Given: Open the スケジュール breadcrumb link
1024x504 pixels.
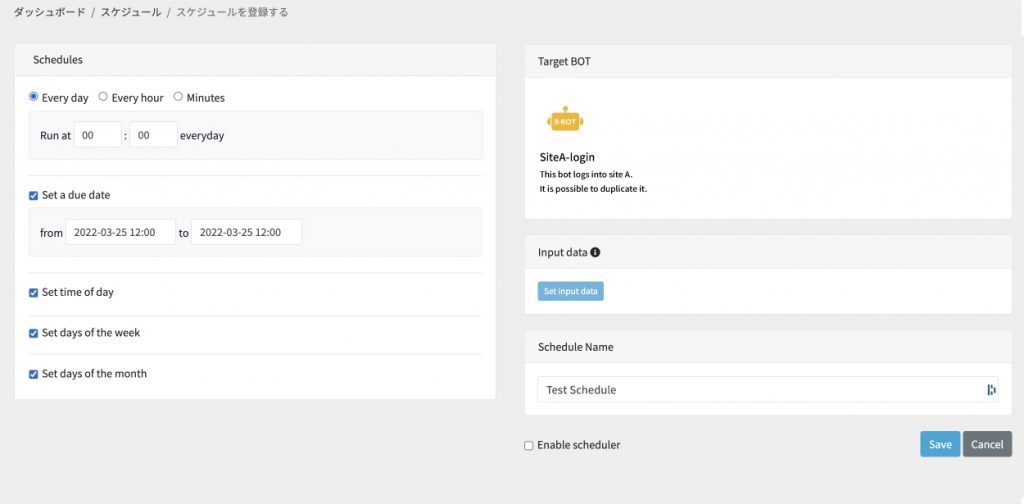Looking at the screenshot, I should [x=131, y=12].
